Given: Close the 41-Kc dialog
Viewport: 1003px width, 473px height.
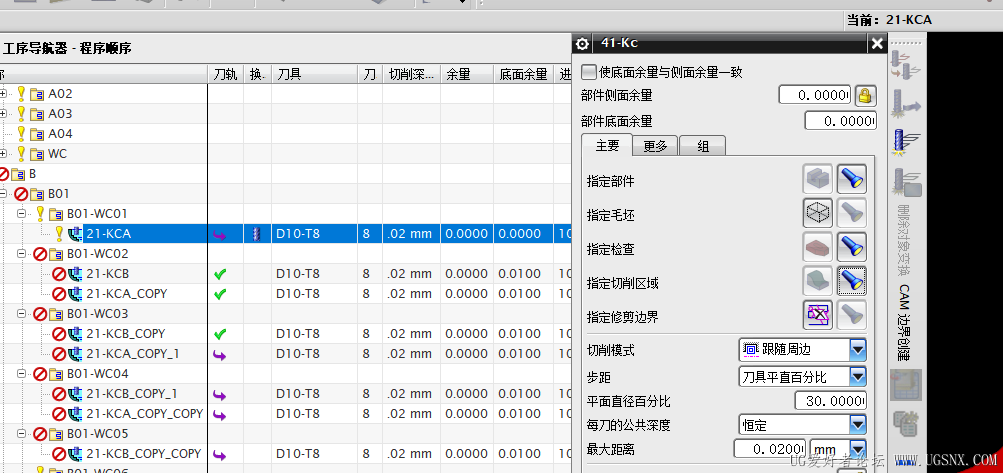Looking at the screenshot, I should click(876, 44).
